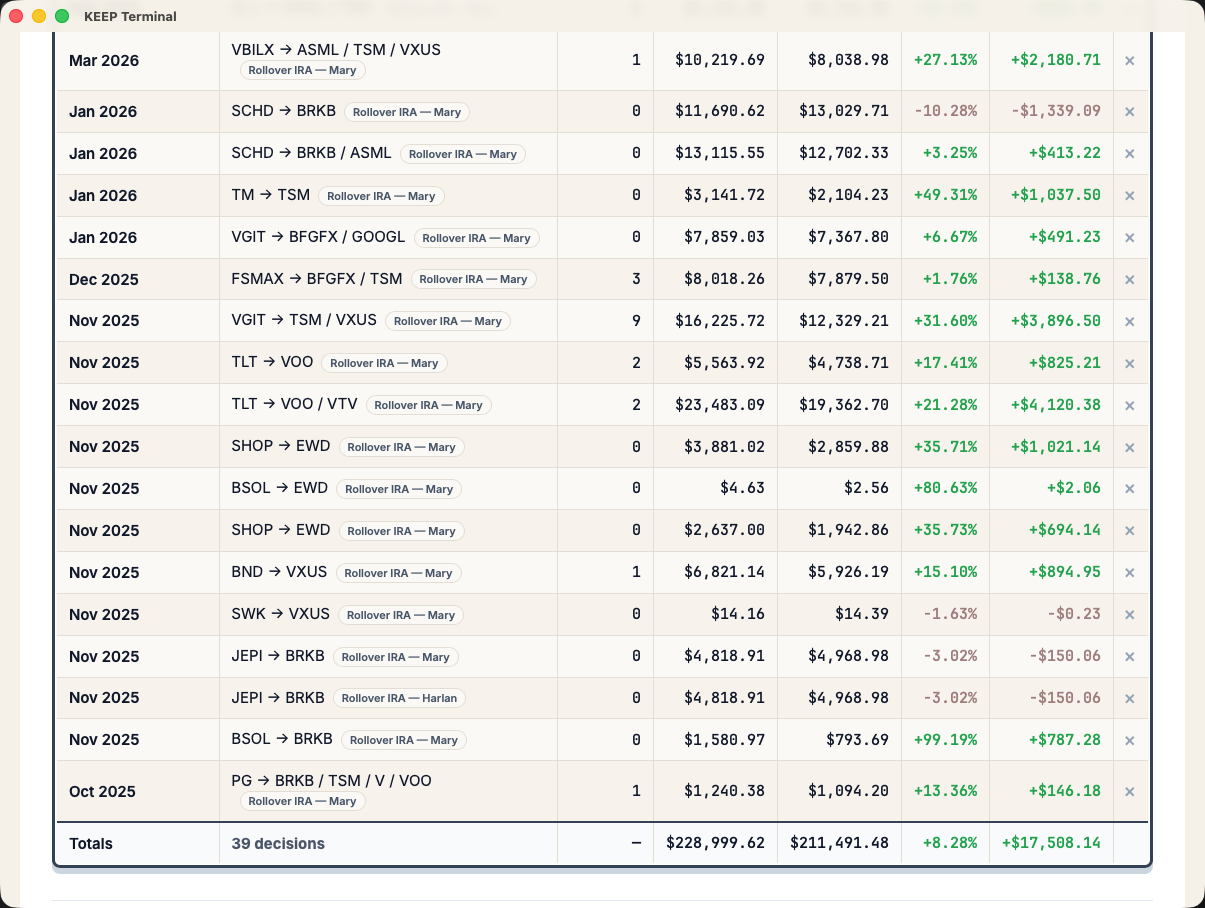Click the 'Mar 2026' date cell
The image size is (1205, 908).
[104, 61]
